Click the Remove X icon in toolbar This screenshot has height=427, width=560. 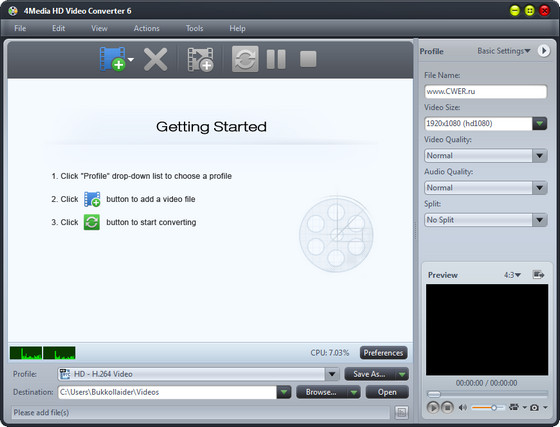pyautogui.click(x=155, y=60)
